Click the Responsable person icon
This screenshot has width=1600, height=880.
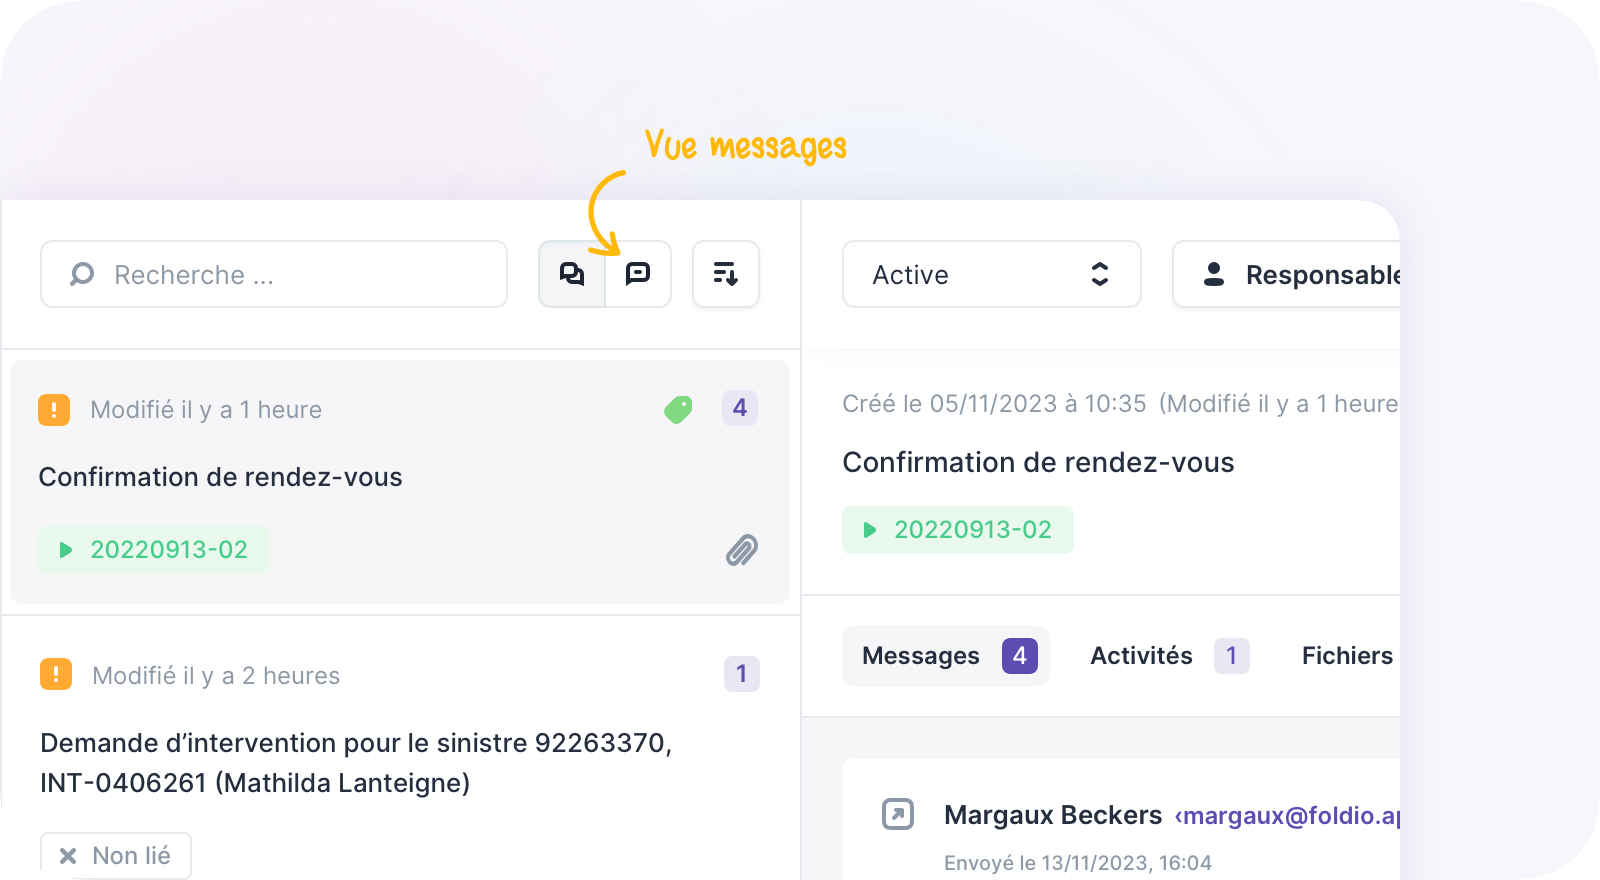[x=1214, y=274]
